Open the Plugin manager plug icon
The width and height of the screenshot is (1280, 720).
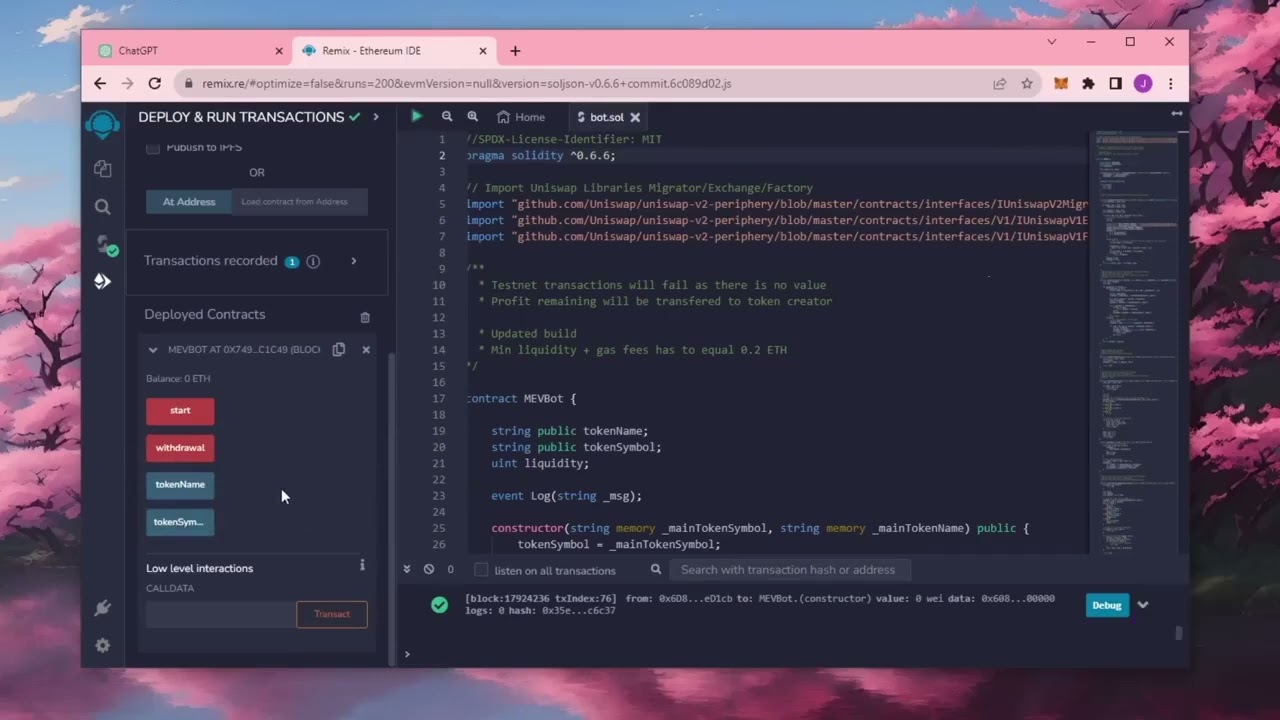[x=102, y=608]
